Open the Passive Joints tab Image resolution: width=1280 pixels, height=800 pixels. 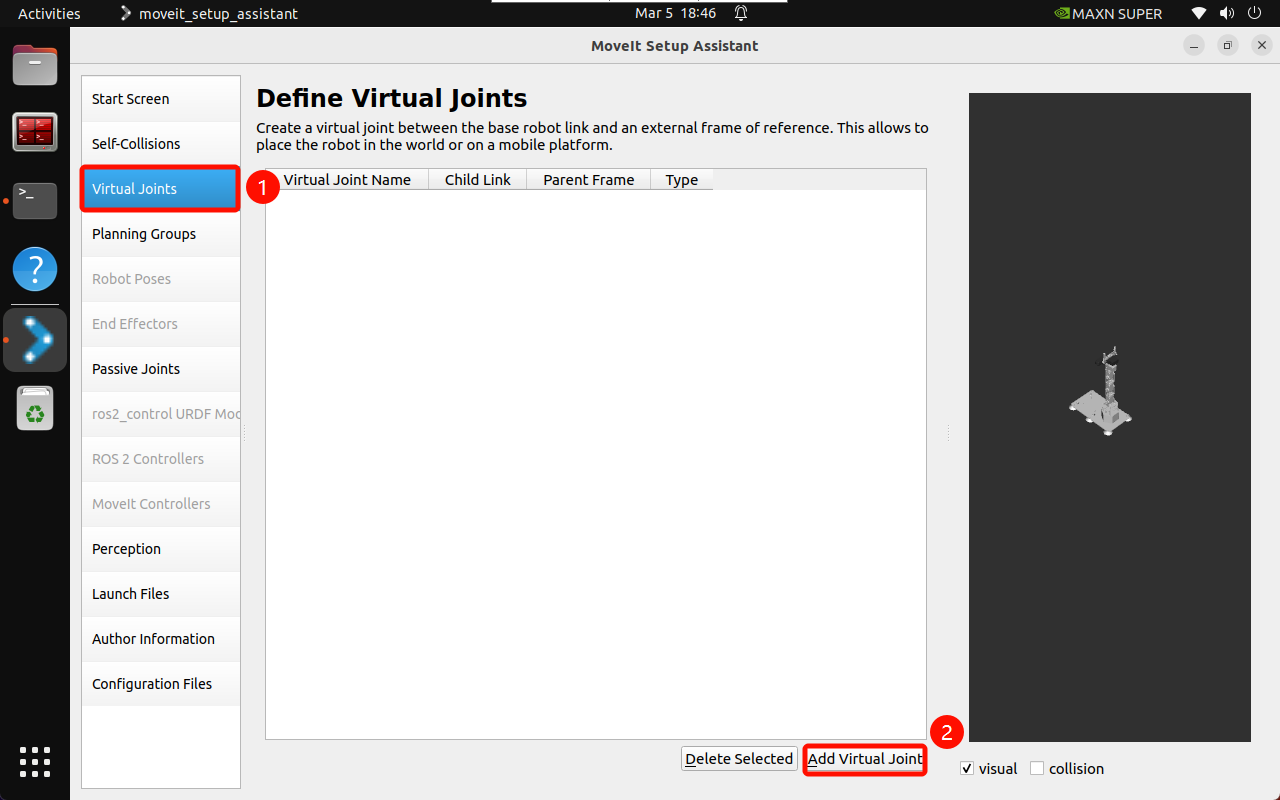161,369
